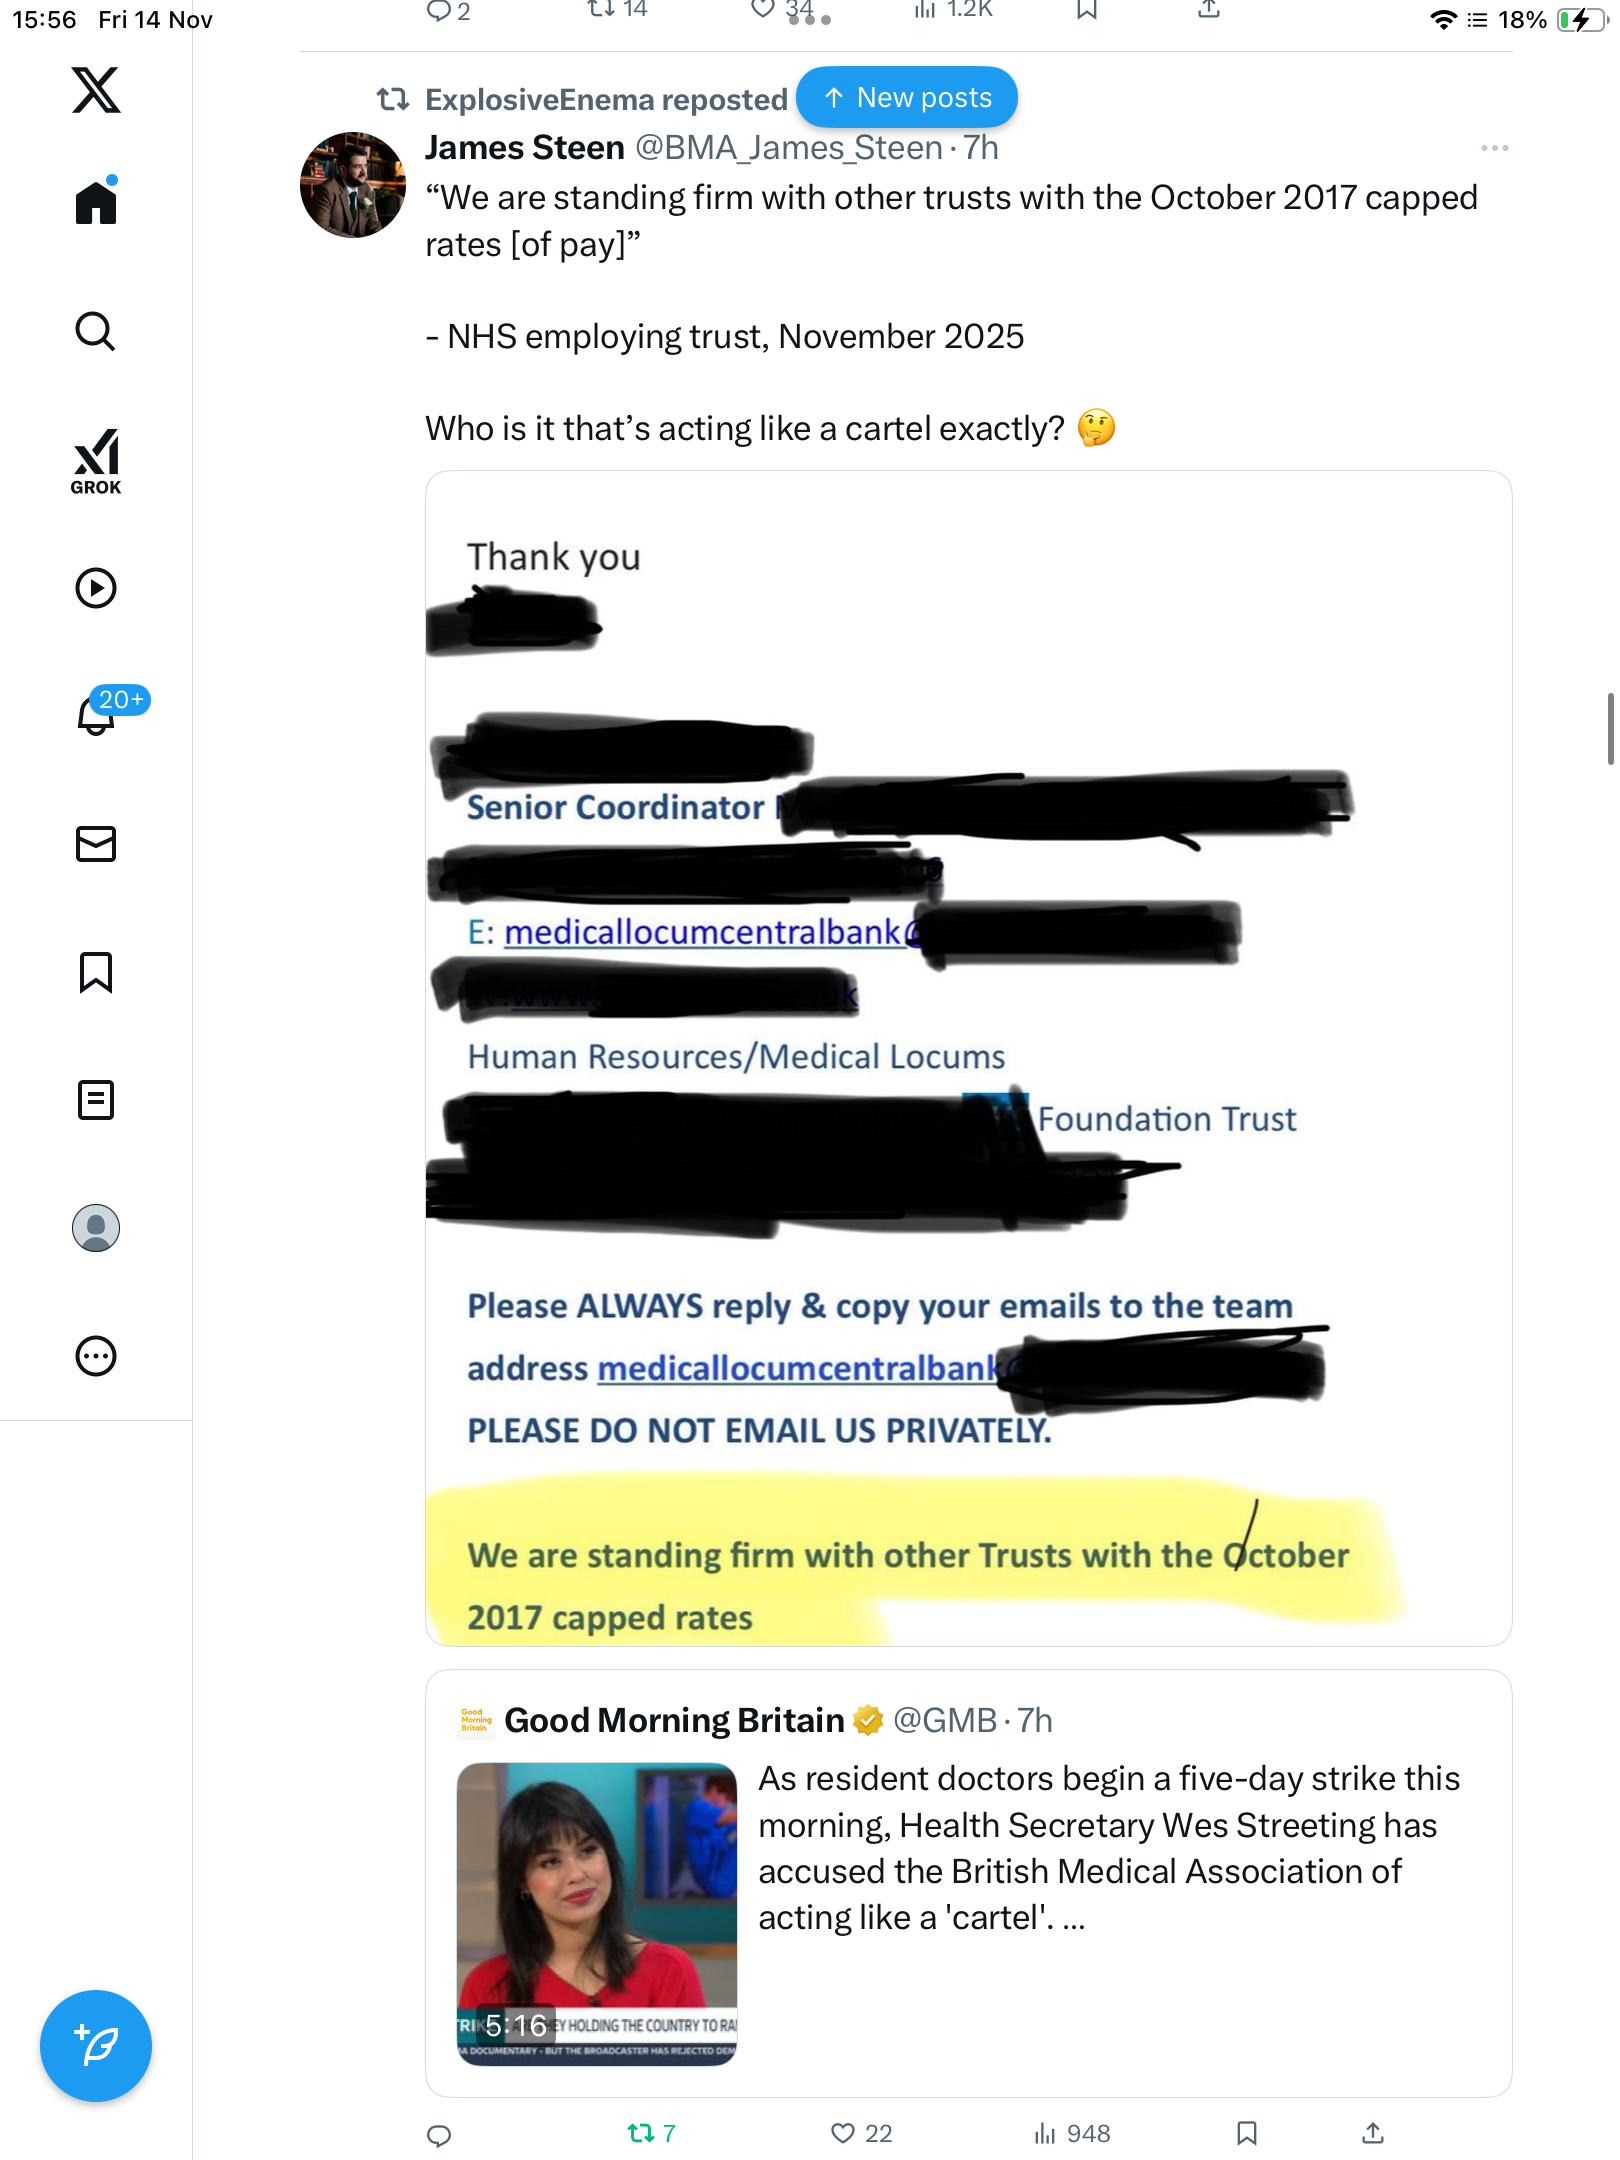Open Bookmarks in the sidebar
The width and height of the screenshot is (1620, 2160).
click(96, 972)
